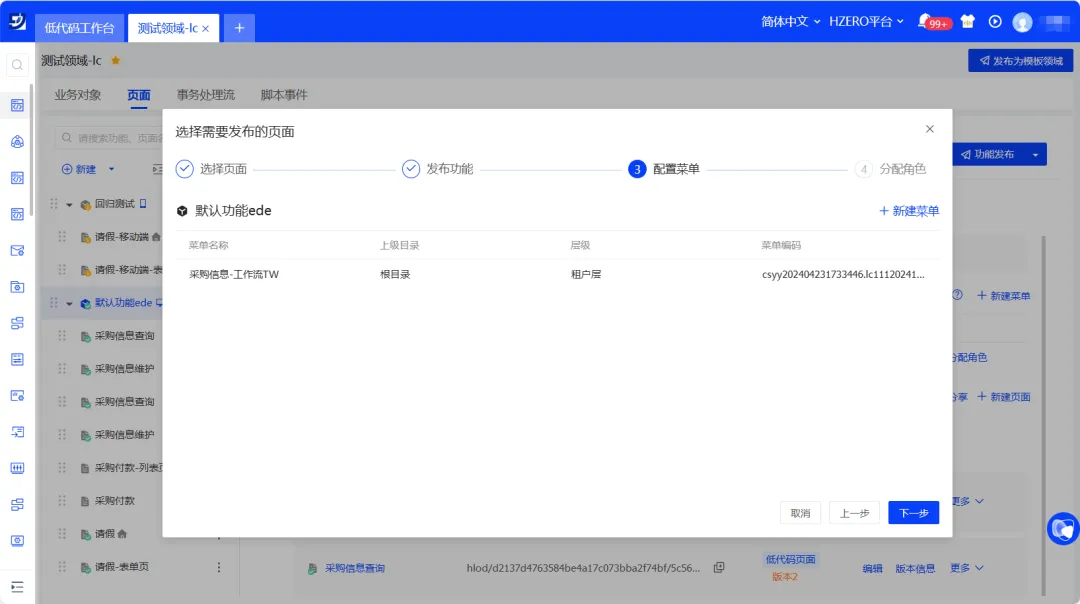The height and width of the screenshot is (604, 1080).
Task: Click 发布为模板领域 button
Action: coord(1020,61)
